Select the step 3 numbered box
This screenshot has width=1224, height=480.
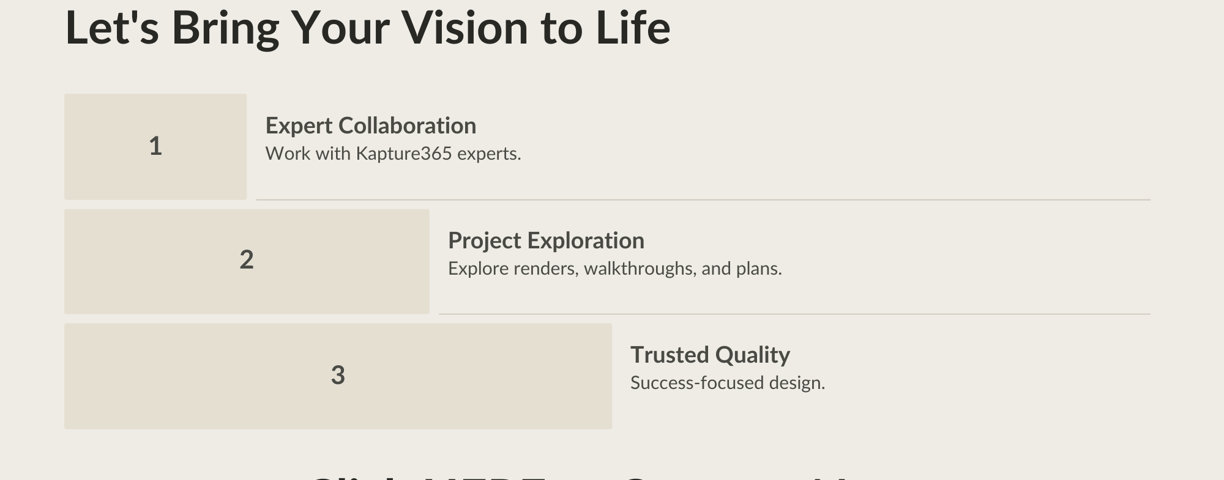[338, 376]
